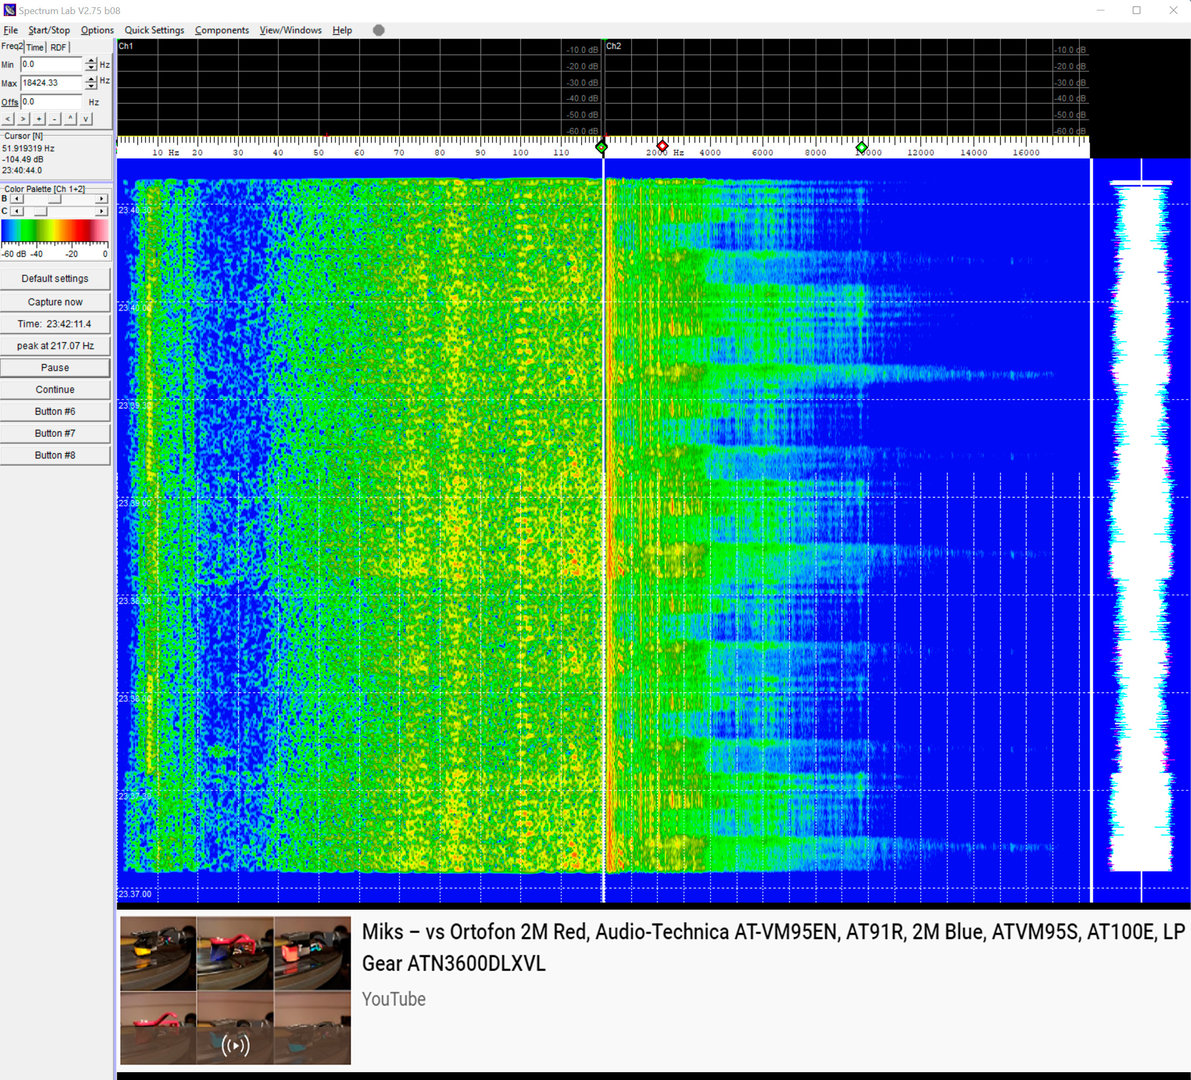Click the cursor readout -104.49 dB

tap(23, 159)
